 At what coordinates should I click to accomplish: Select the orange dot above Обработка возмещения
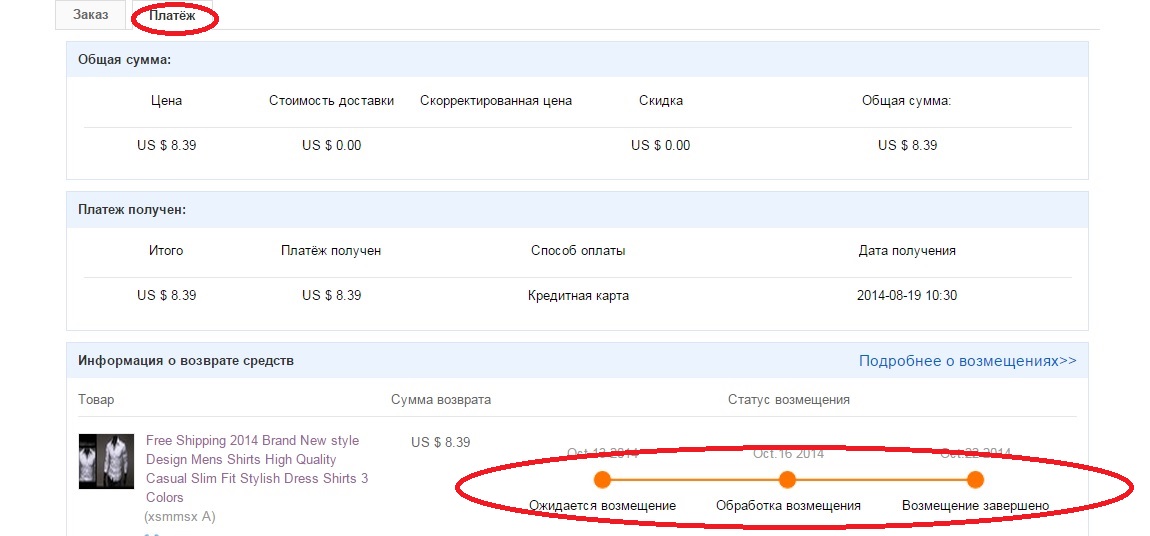click(x=787, y=479)
